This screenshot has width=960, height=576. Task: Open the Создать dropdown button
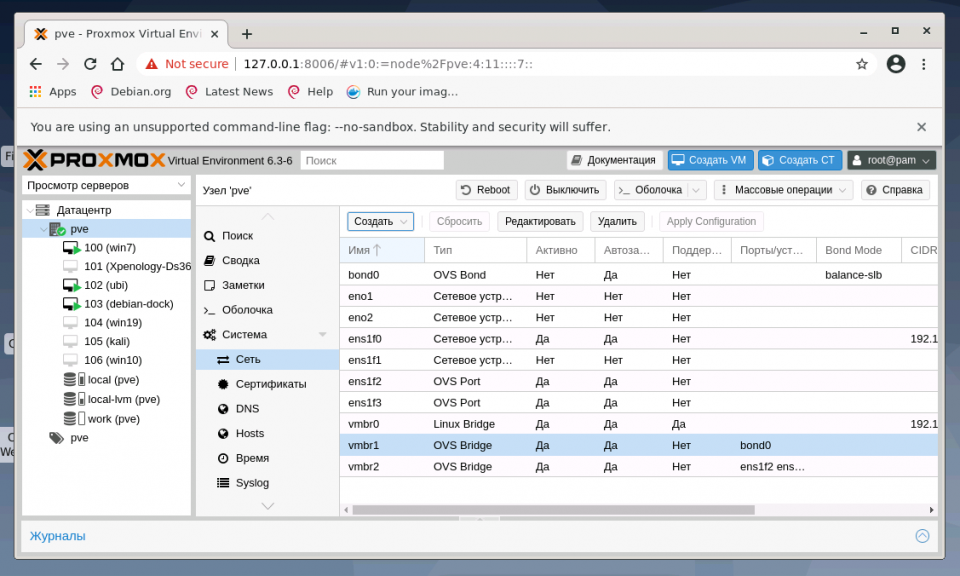[x=380, y=222]
